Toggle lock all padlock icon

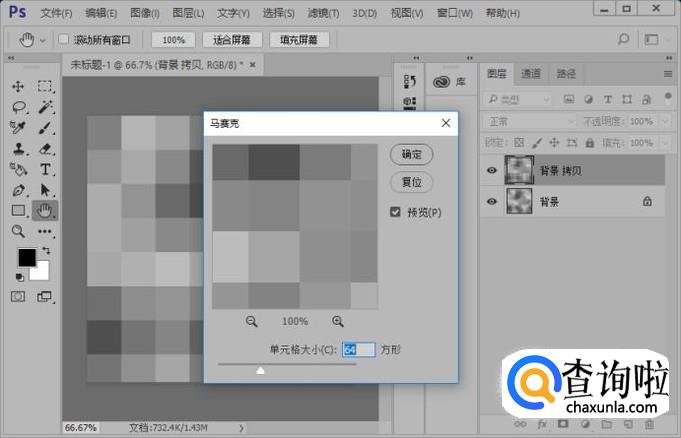click(x=589, y=143)
